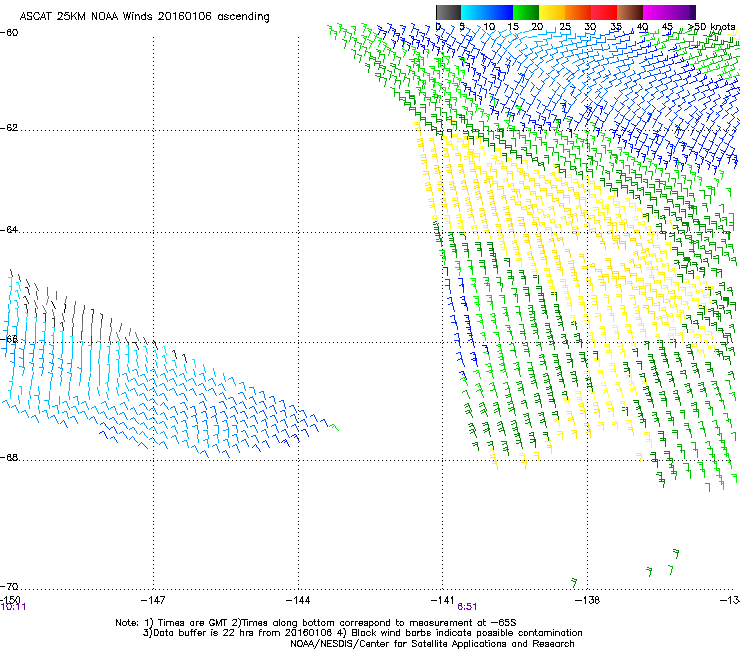
Task: Click the magenta 40-45 knots legend swatch
Action: tap(656, 12)
